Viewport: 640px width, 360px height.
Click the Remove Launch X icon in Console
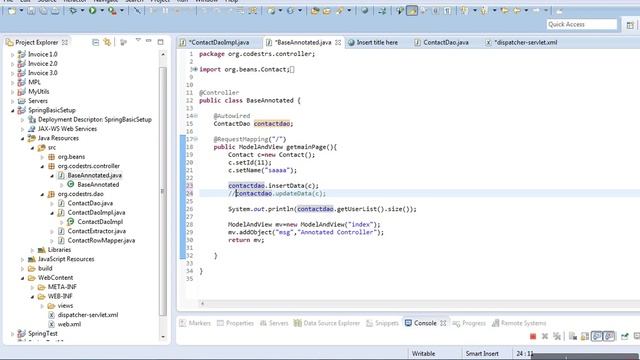pyautogui.click(x=545, y=336)
